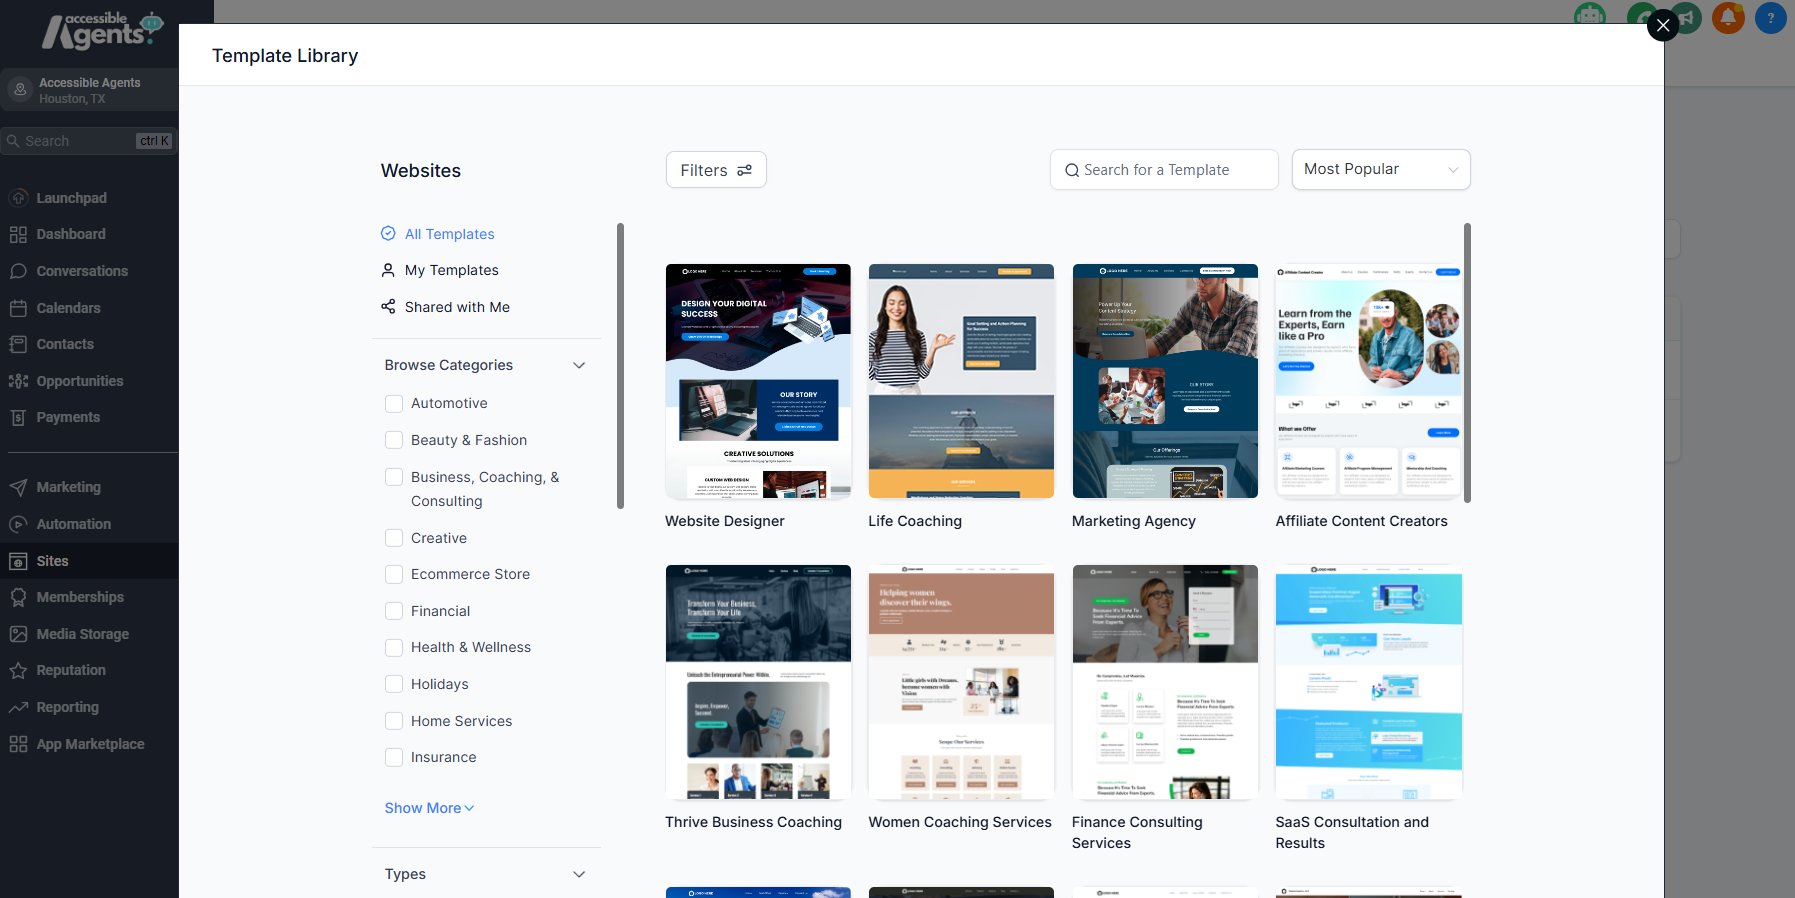Click the robot assistant icon in top bar
The image size is (1795, 898).
1590,15
